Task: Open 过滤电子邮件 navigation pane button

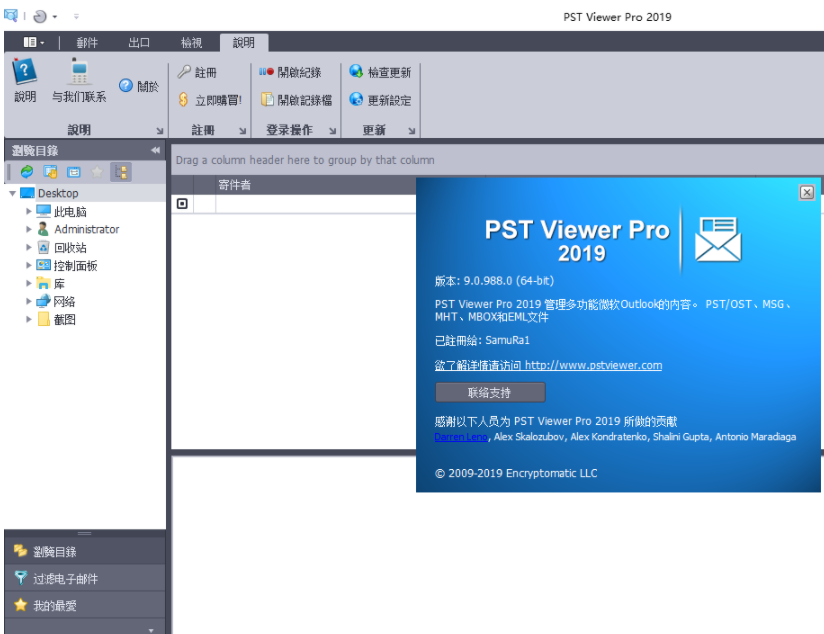Action: 85,579
